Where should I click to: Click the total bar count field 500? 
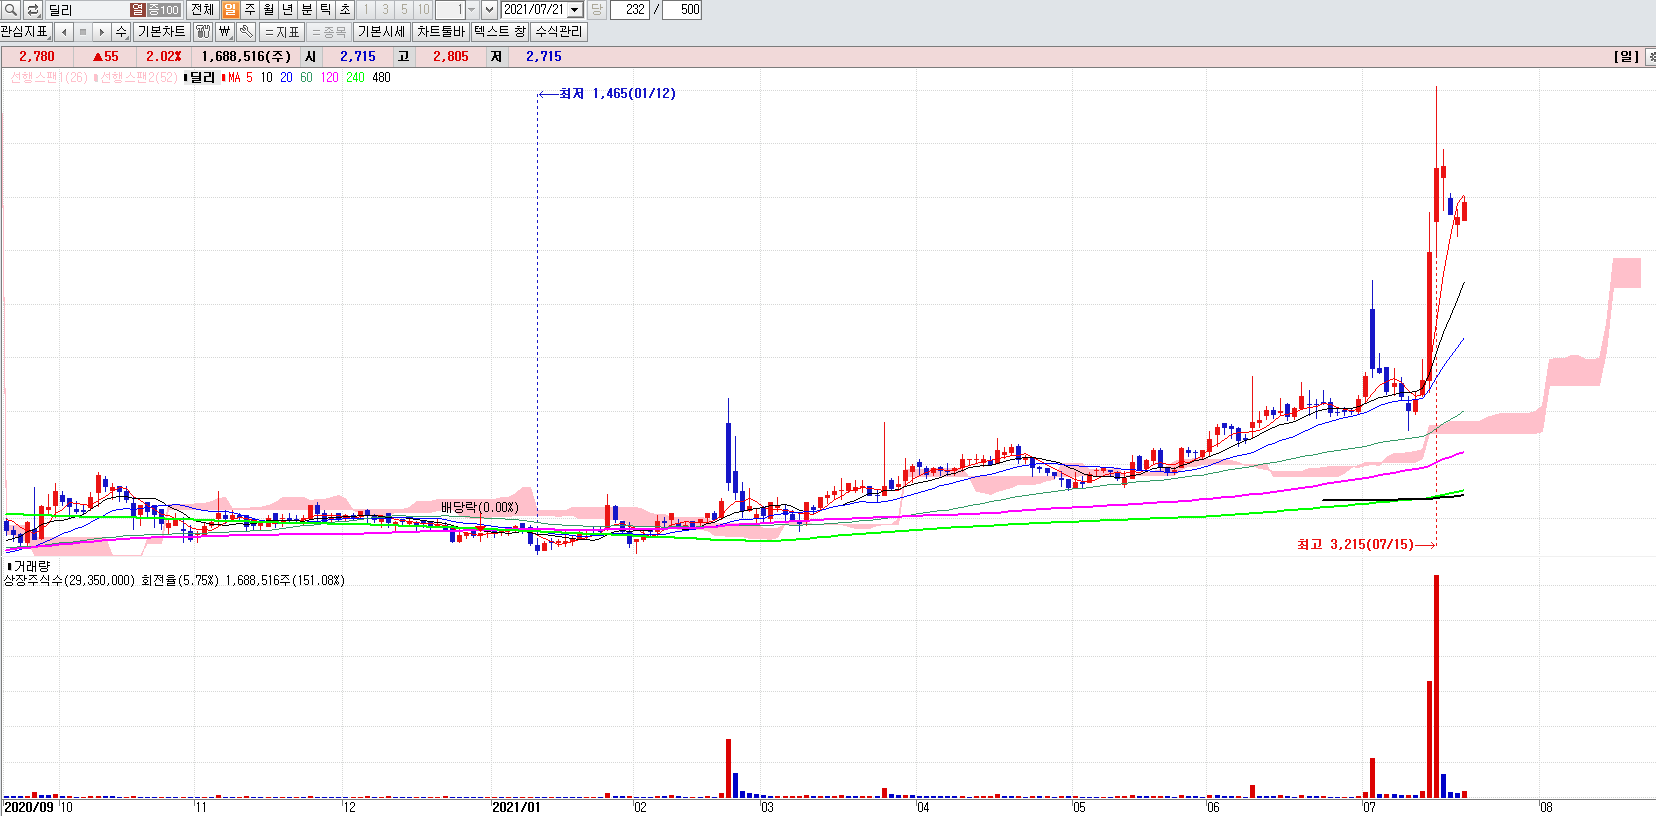pyautogui.click(x=682, y=10)
